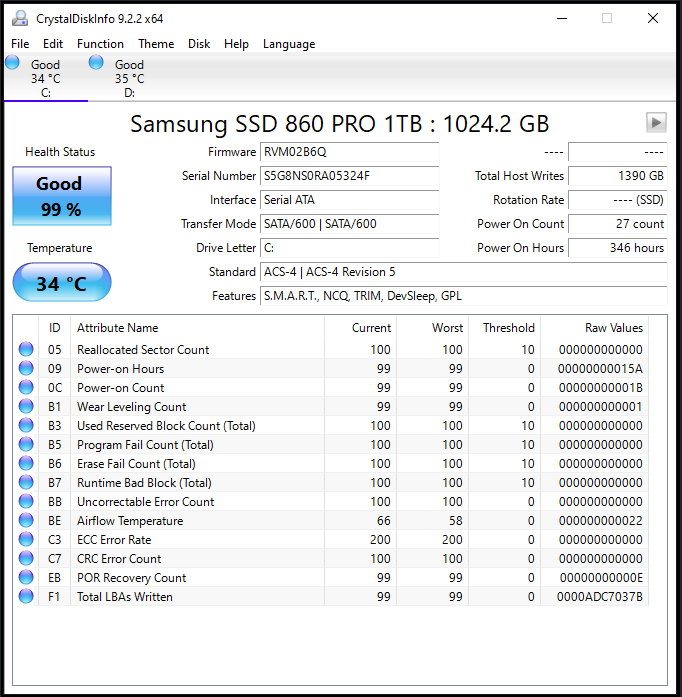Select the Uncorrectable Error Count attribute name
682x697 pixels.
click(x=146, y=502)
